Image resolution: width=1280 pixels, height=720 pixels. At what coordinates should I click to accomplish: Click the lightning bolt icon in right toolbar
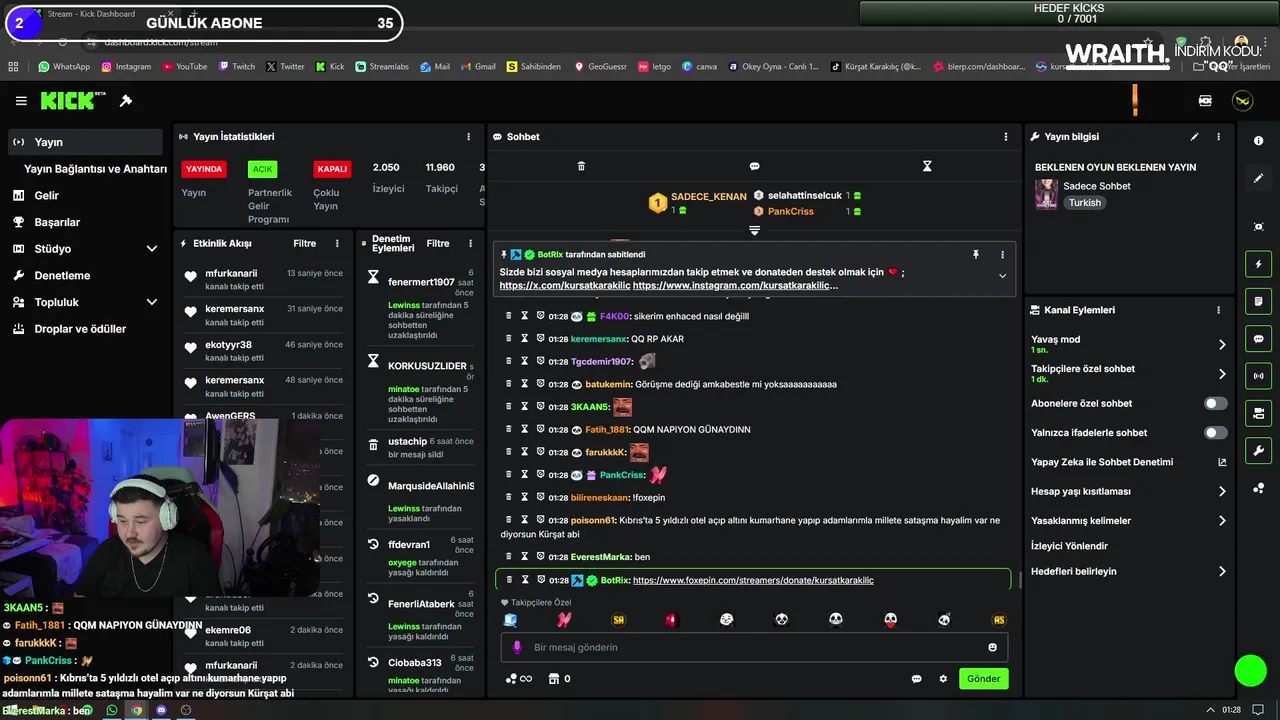click(x=1258, y=264)
